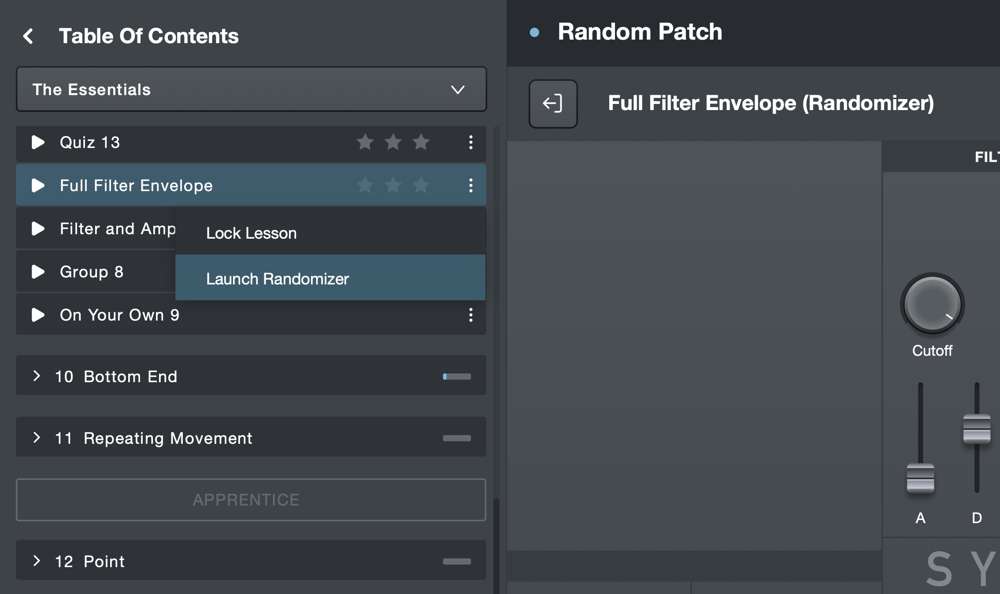
Task: Expand chapter 10 Bottom End
Action: click(x=251, y=376)
